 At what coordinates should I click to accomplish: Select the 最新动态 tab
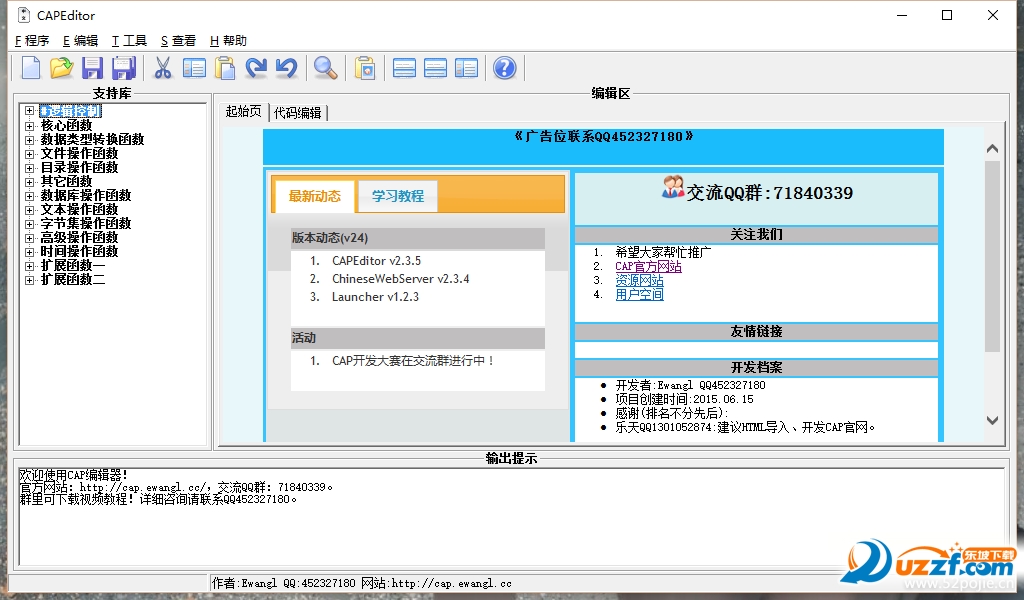[314, 196]
